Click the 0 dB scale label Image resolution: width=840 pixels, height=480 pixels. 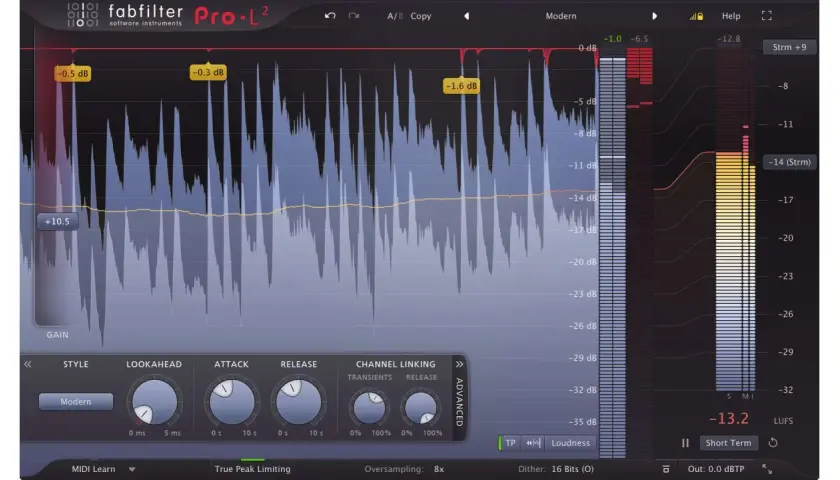587,48
